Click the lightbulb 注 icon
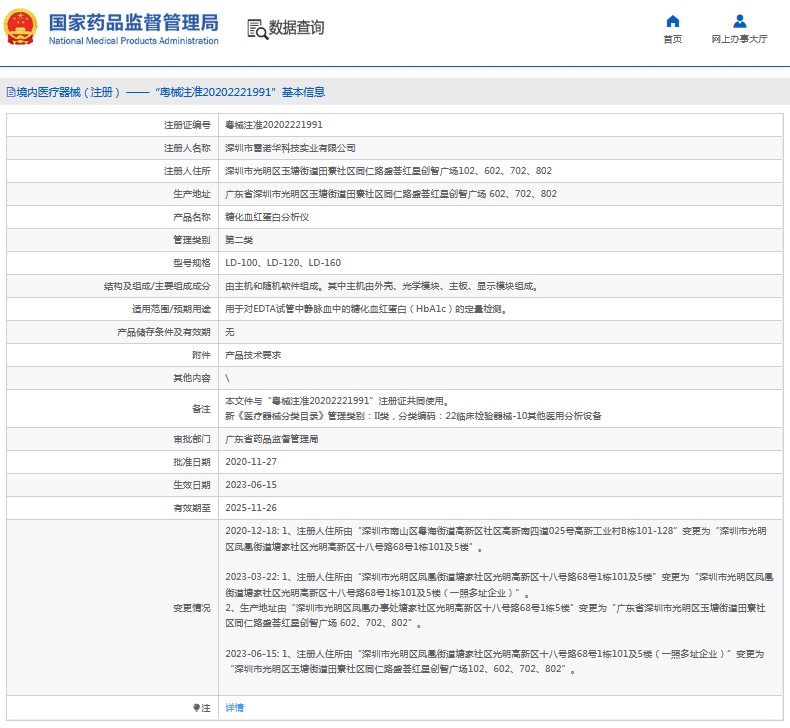This screenshot has height=728, width=790. (x=196, y=708)
